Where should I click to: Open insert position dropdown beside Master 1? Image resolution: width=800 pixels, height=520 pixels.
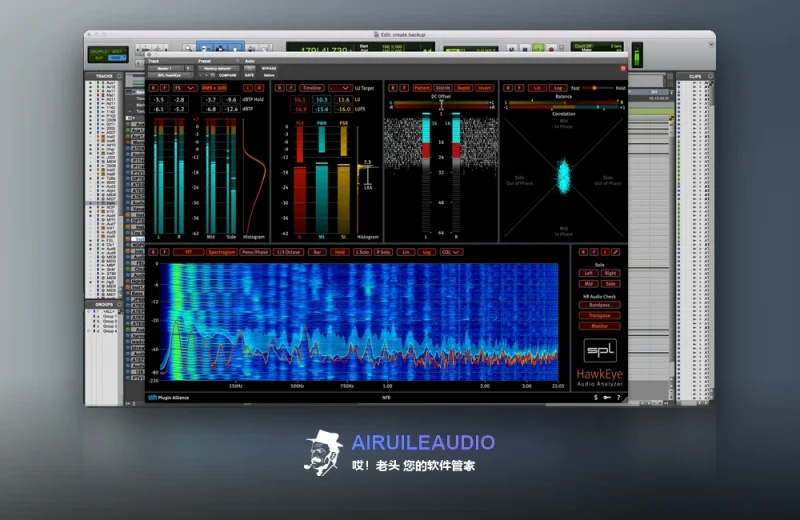tap(188, 68)
